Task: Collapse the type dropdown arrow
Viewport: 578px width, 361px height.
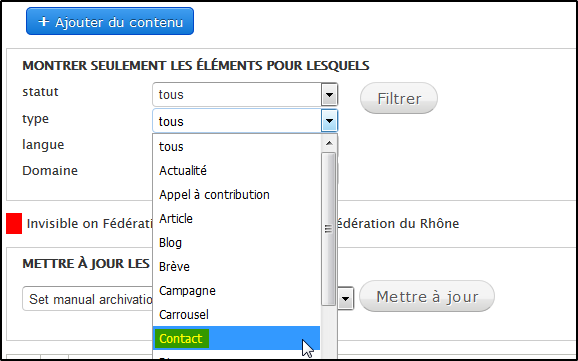Action: point(329,121)
